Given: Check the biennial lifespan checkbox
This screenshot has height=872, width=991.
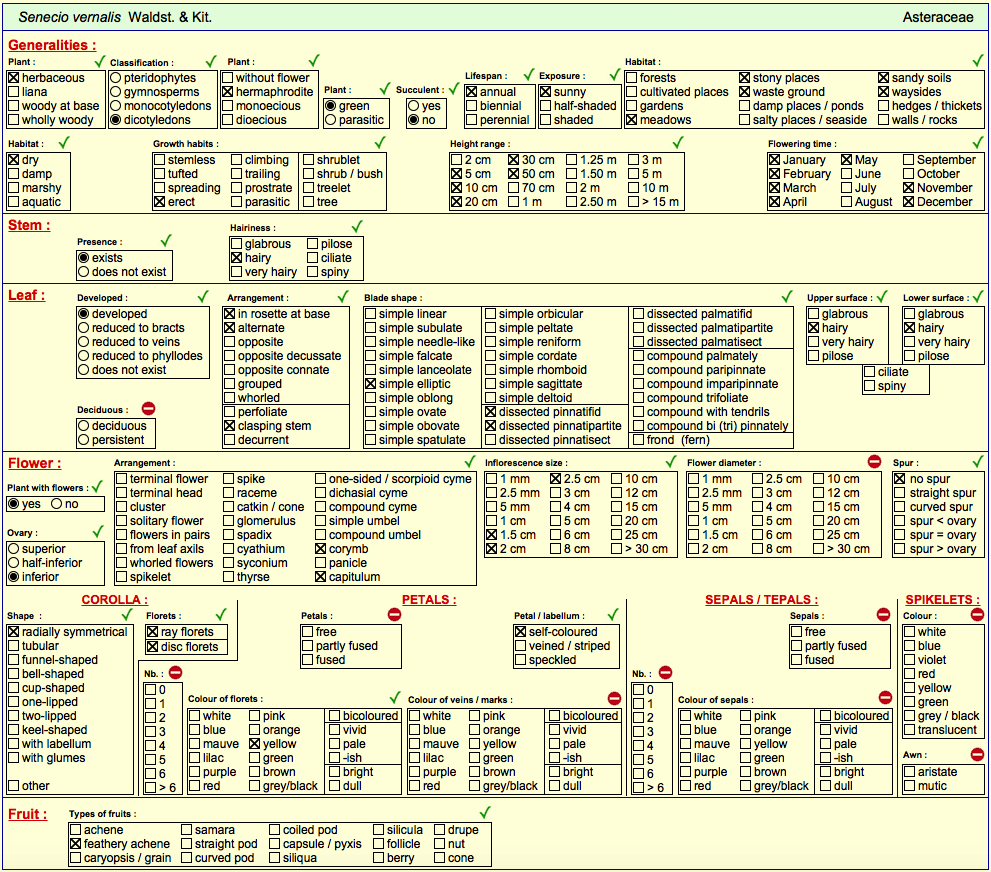Looking at the screenshot, I should click(x=471, y=106).
